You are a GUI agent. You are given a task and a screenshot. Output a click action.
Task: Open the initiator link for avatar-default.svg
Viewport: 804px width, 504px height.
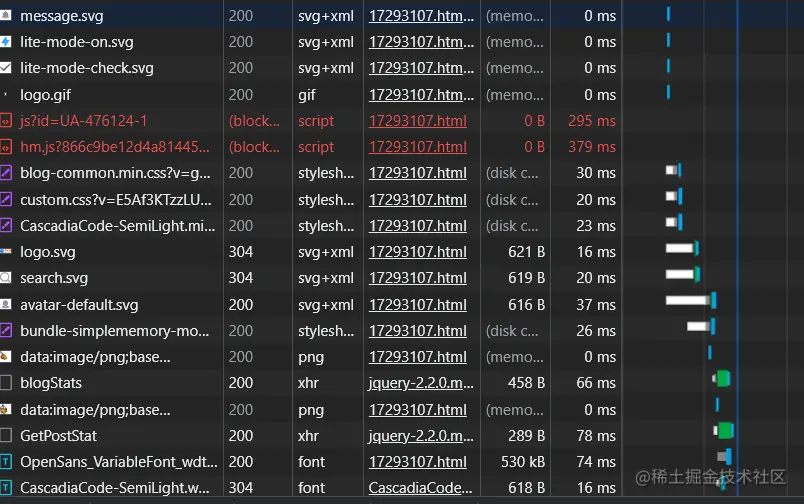(418, 305)
